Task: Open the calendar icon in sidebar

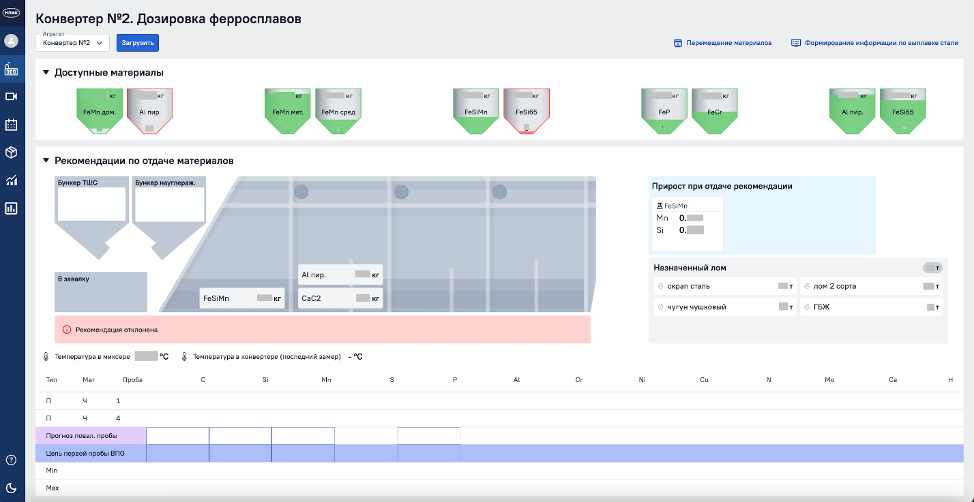Action: click(x=12, y=125)
